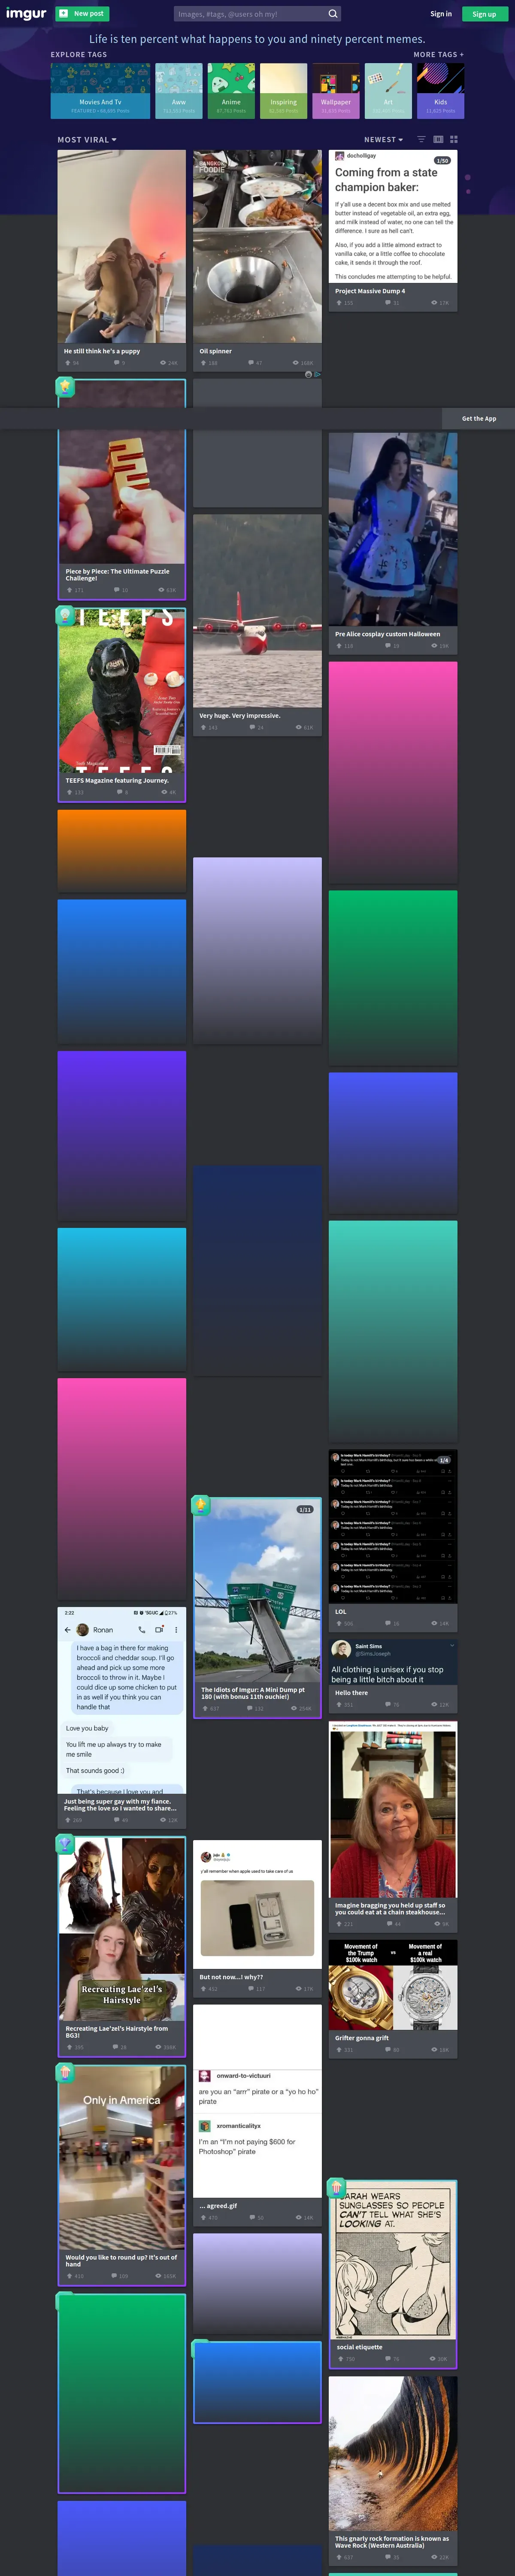Select the 'Aww' tag

click(179, 91)
